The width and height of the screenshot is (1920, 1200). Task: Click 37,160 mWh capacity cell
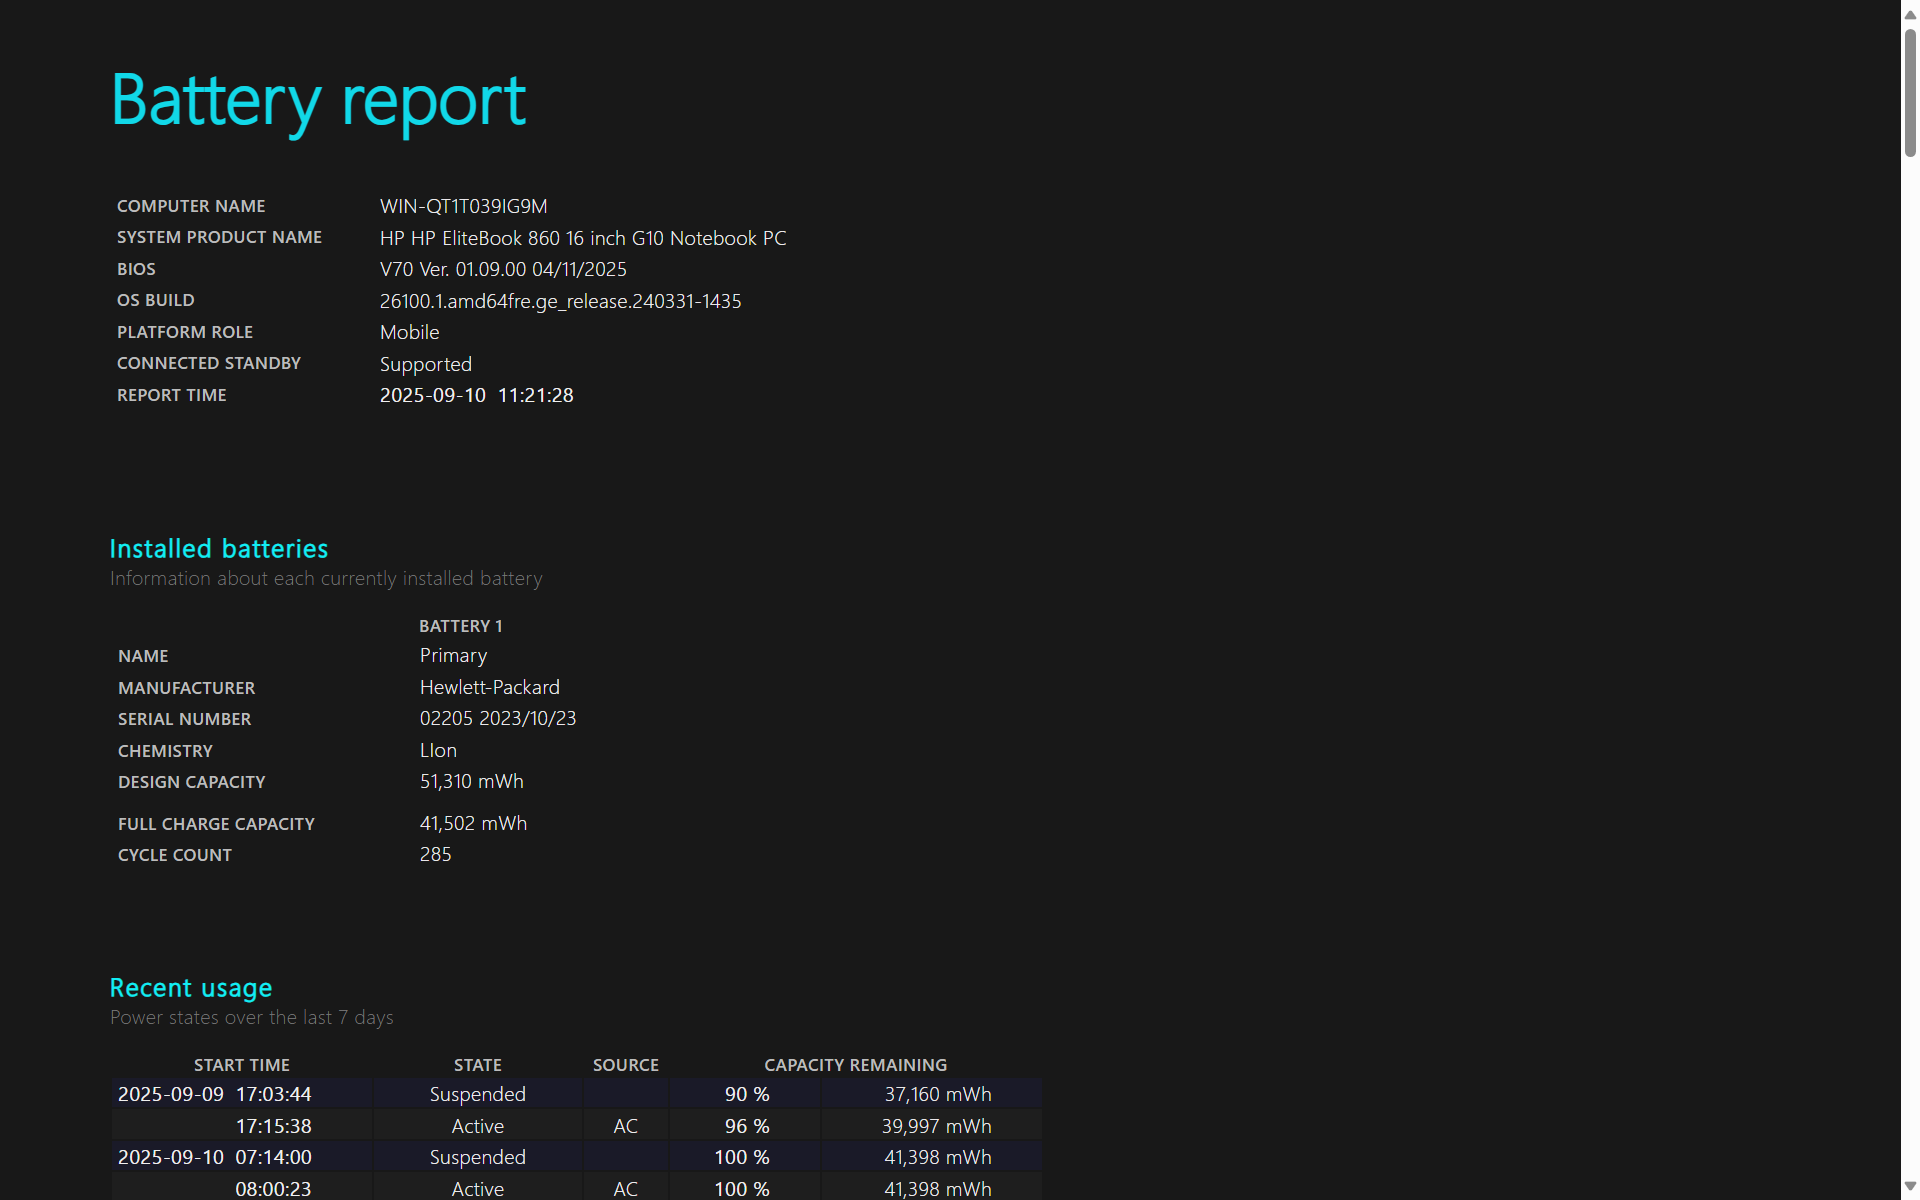[x=937, y=1094]
